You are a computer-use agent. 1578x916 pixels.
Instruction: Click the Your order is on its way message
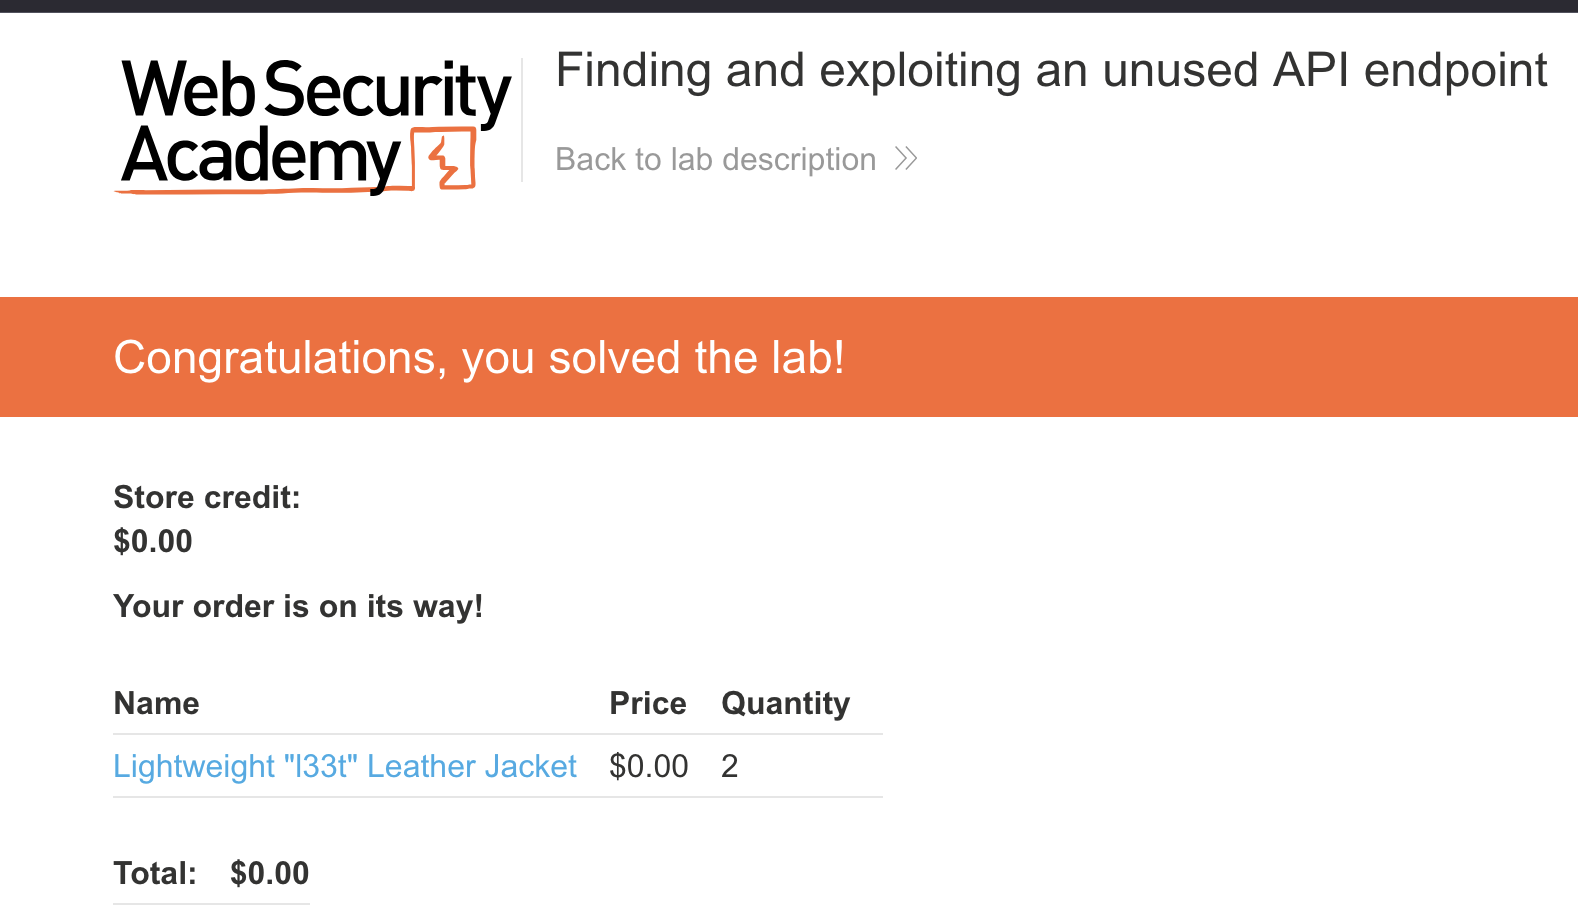(x=298, y=606)
